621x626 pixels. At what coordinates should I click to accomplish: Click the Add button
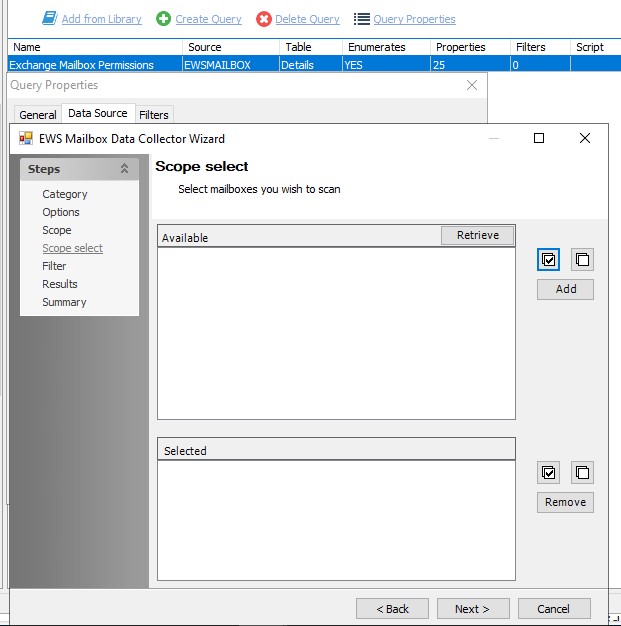pos(565,289)
